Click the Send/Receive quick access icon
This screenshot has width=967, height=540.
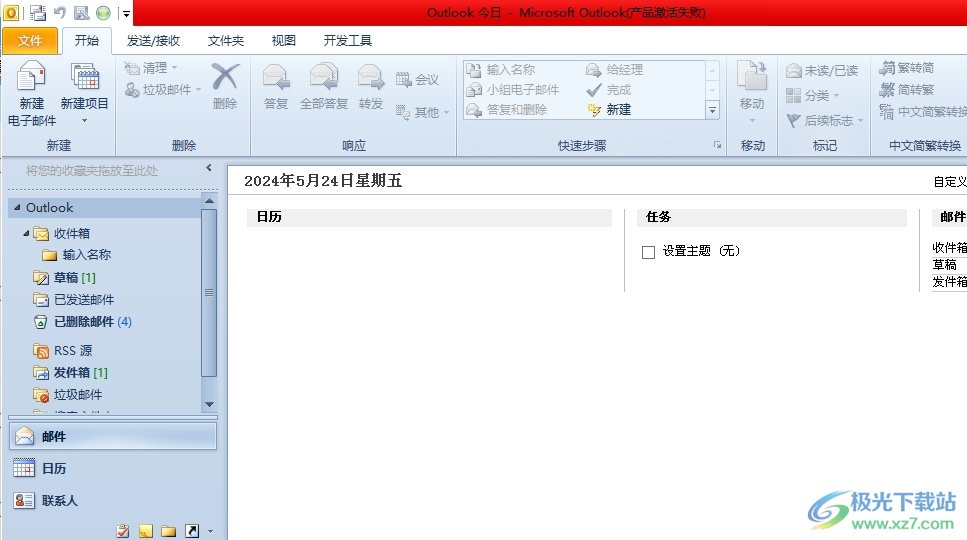(38, 12)
